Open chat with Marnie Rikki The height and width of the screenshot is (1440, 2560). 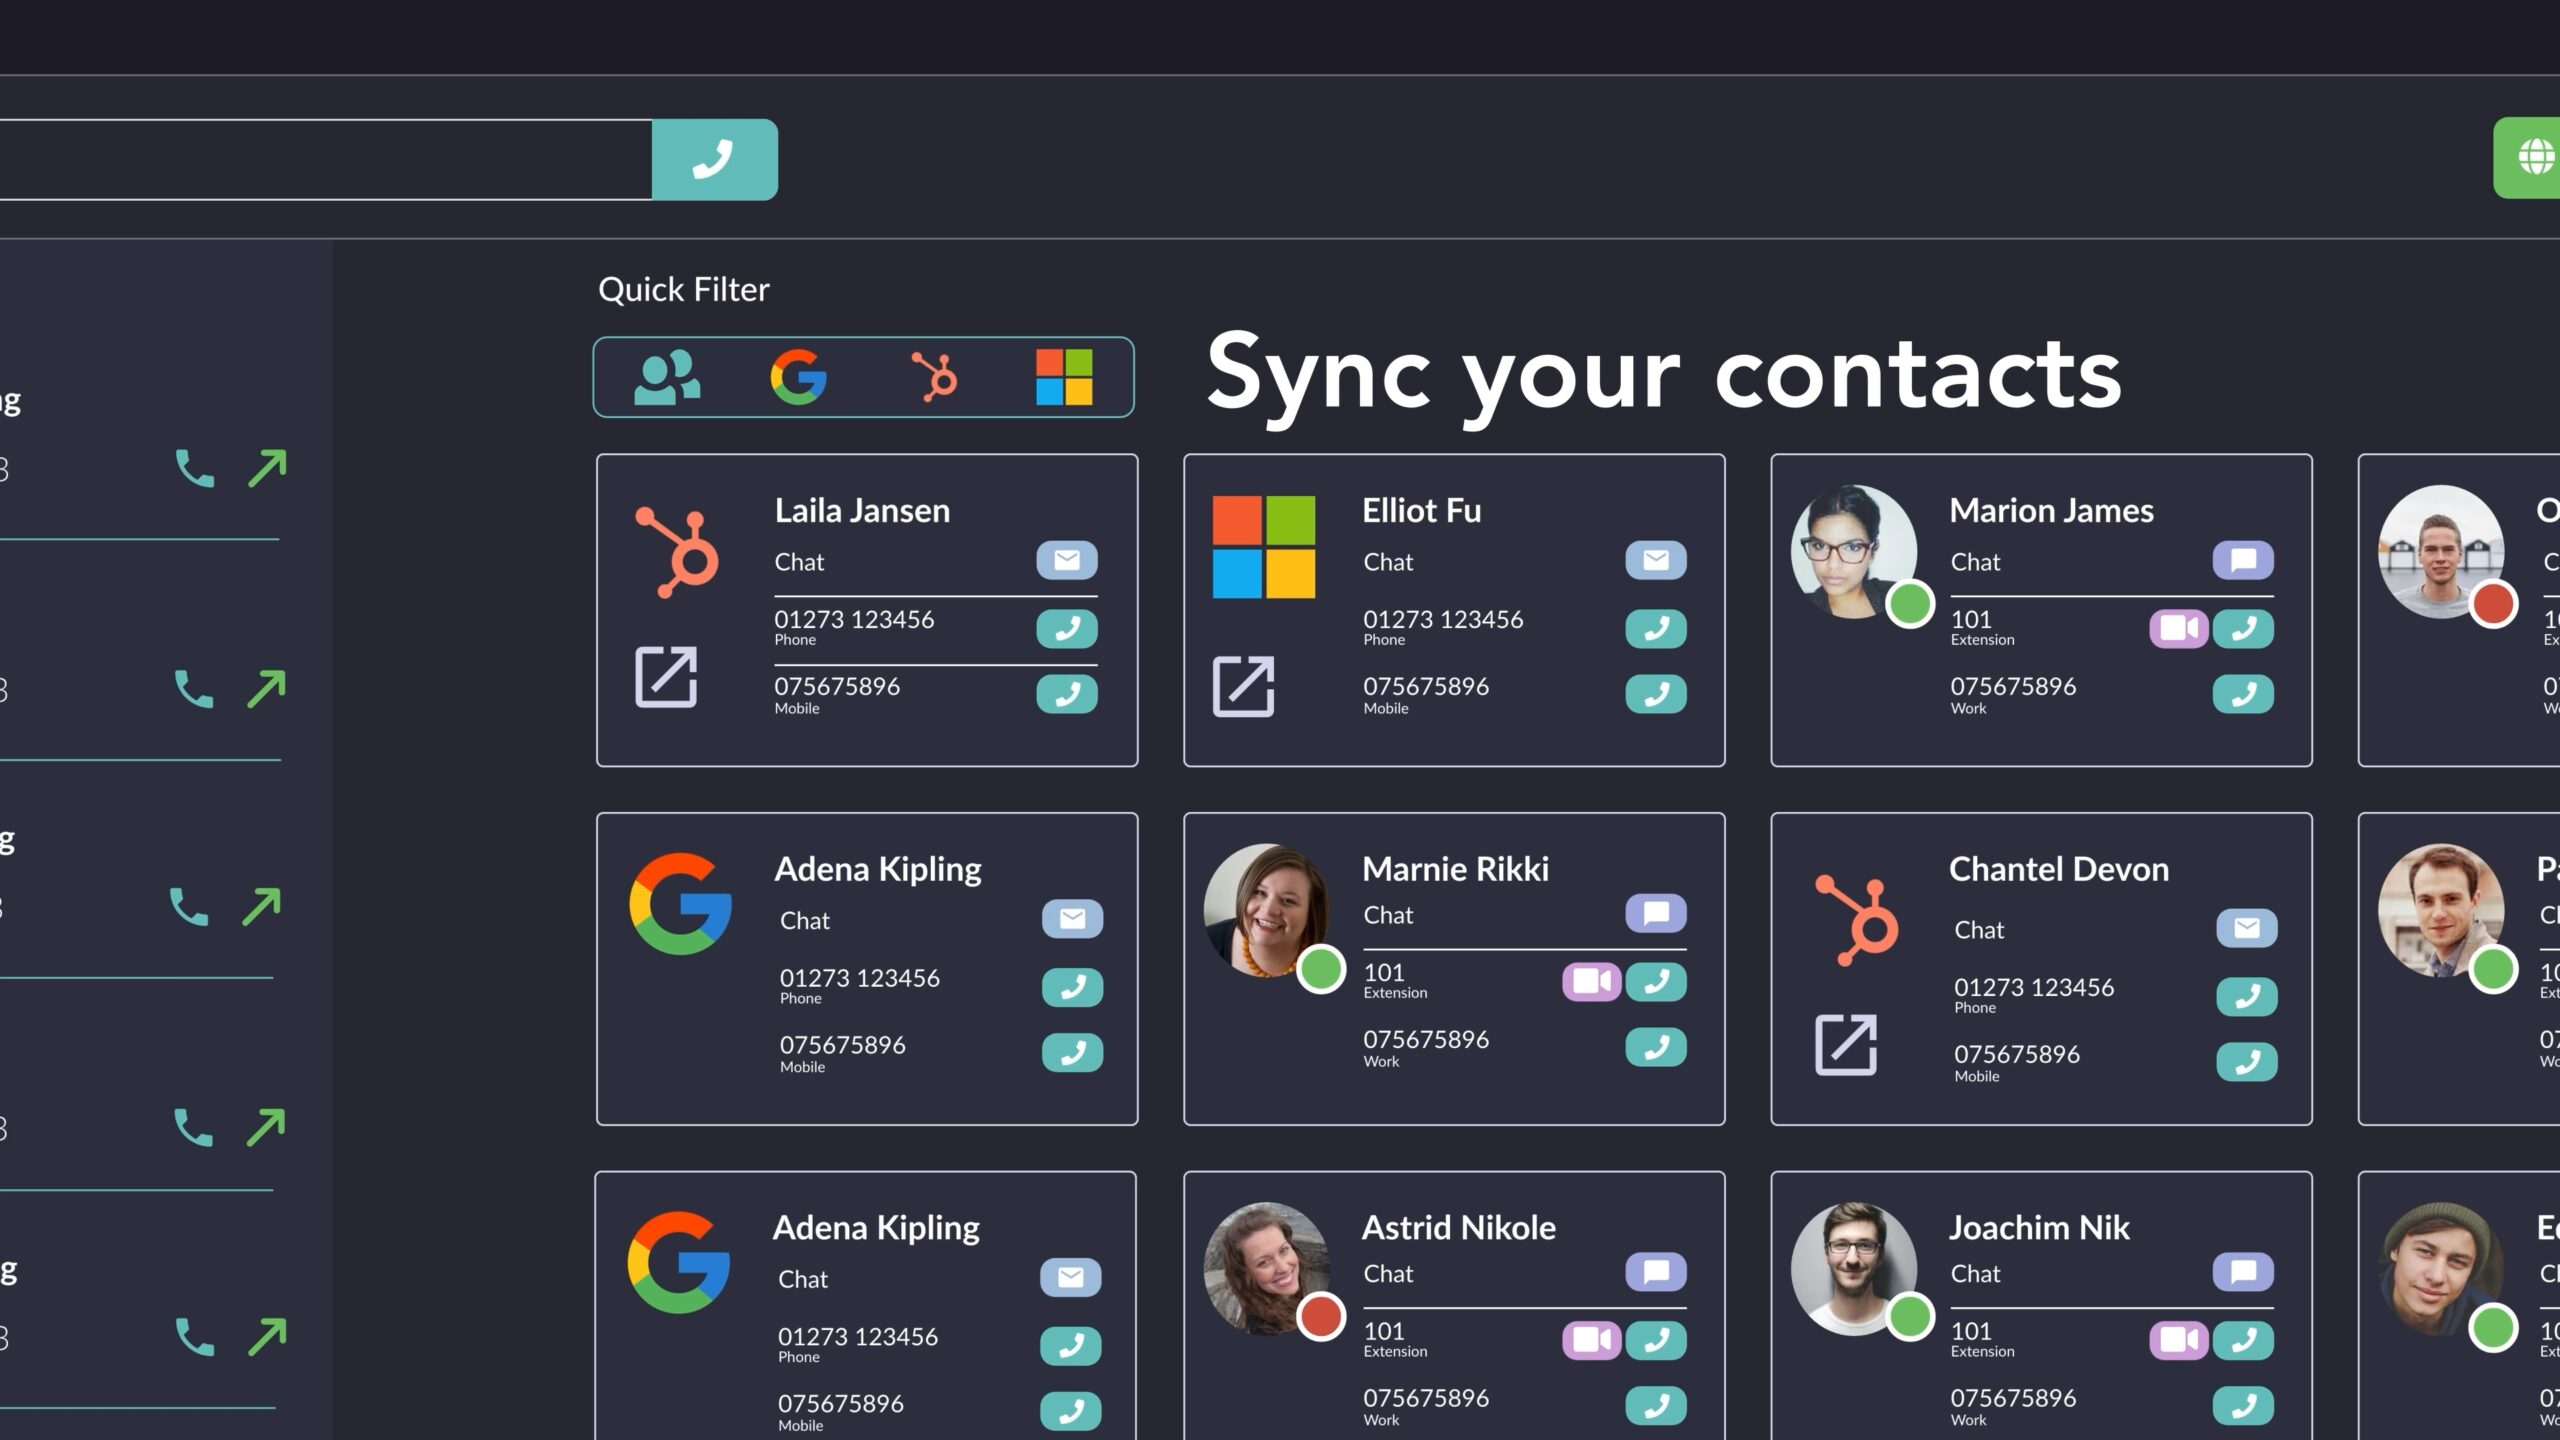[1655, 913]
